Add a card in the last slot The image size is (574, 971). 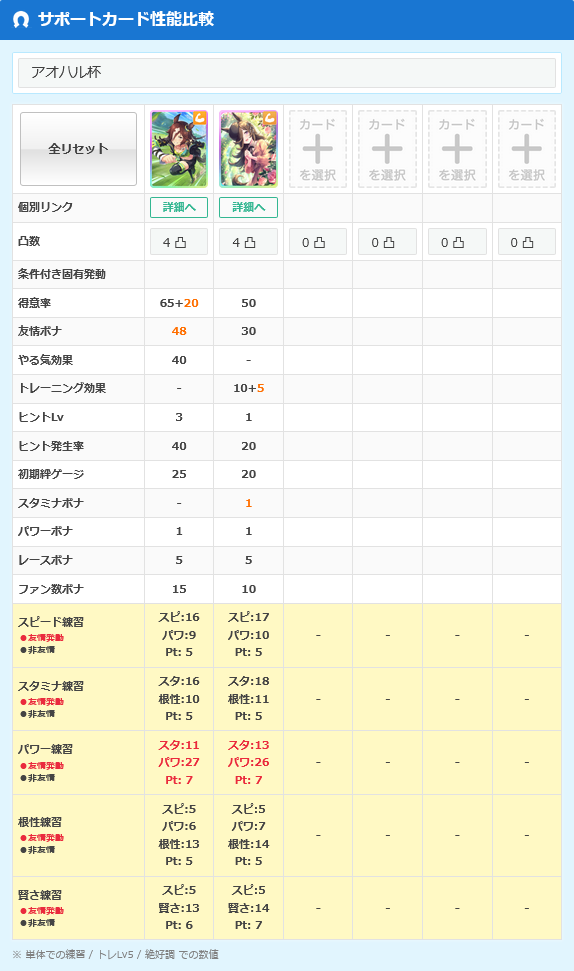click(x=526, y=149)
